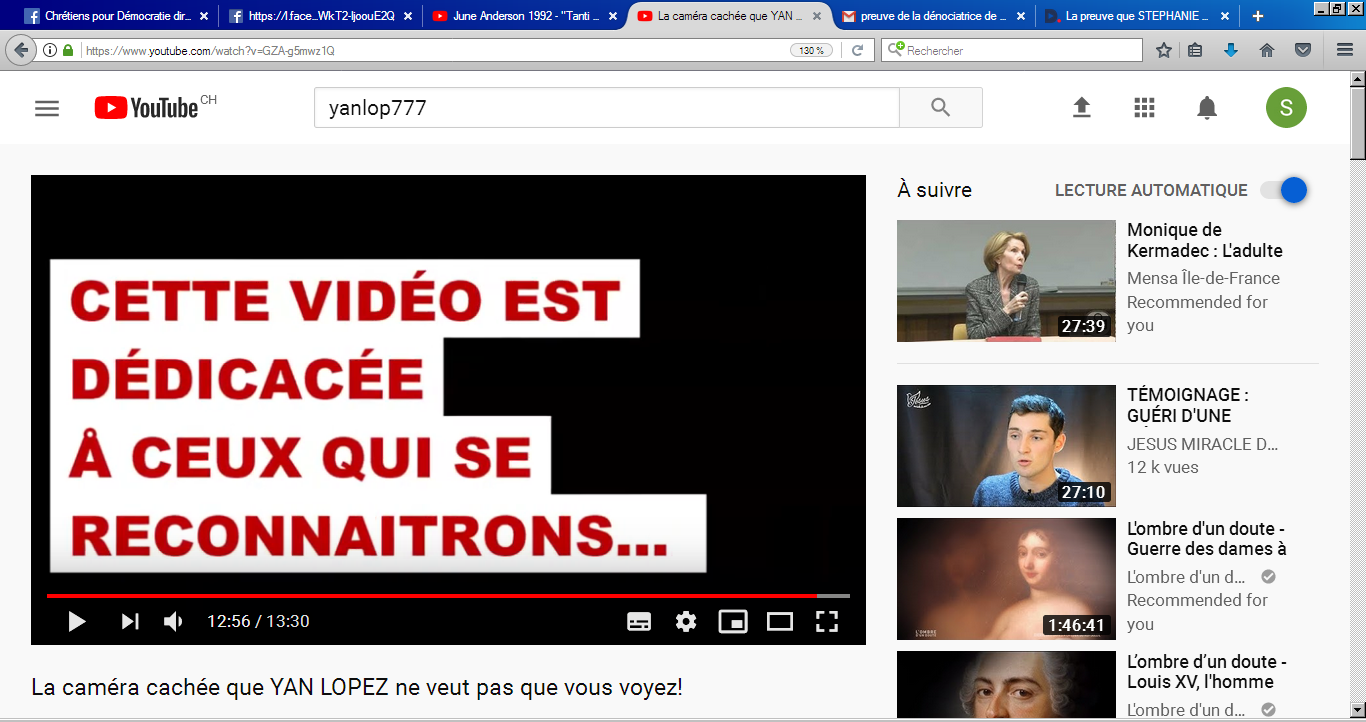
Task: Open L'ombre d'un doute - Guerre des dames title
Action: click(1207, 538)
